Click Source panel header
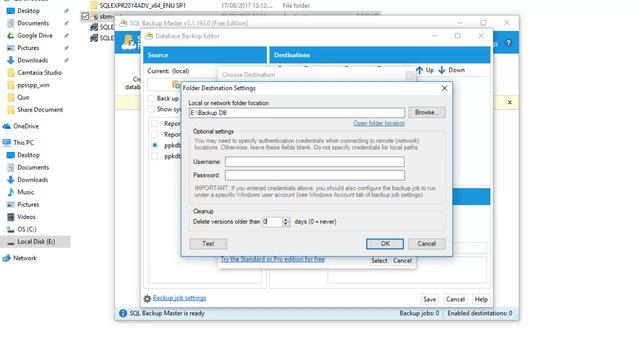The image size is (640, 360). point(205,55)
